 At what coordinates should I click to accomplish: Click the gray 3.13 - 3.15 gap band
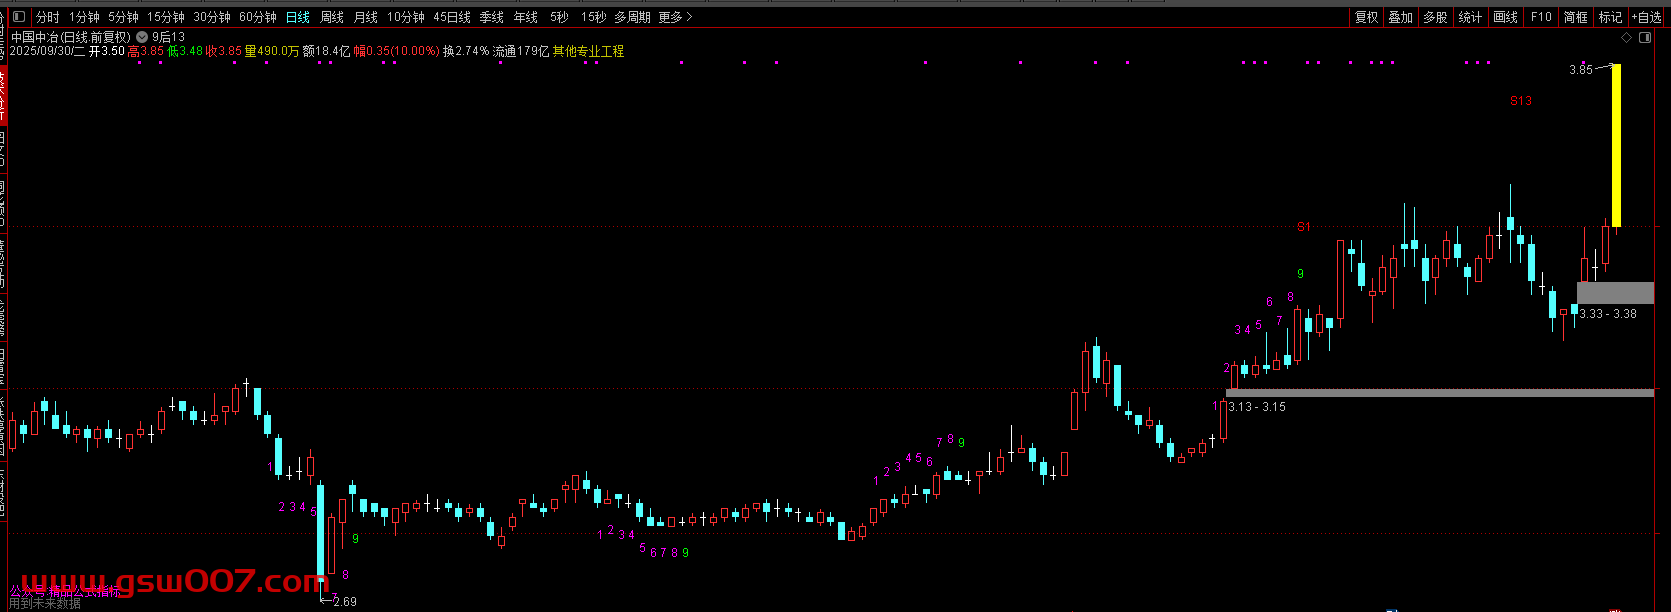(x=1439, y=393)
